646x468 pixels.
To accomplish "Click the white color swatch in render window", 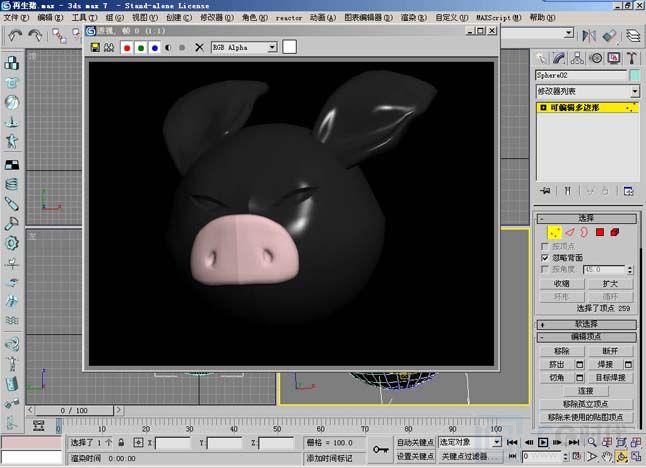I will 289,47.
